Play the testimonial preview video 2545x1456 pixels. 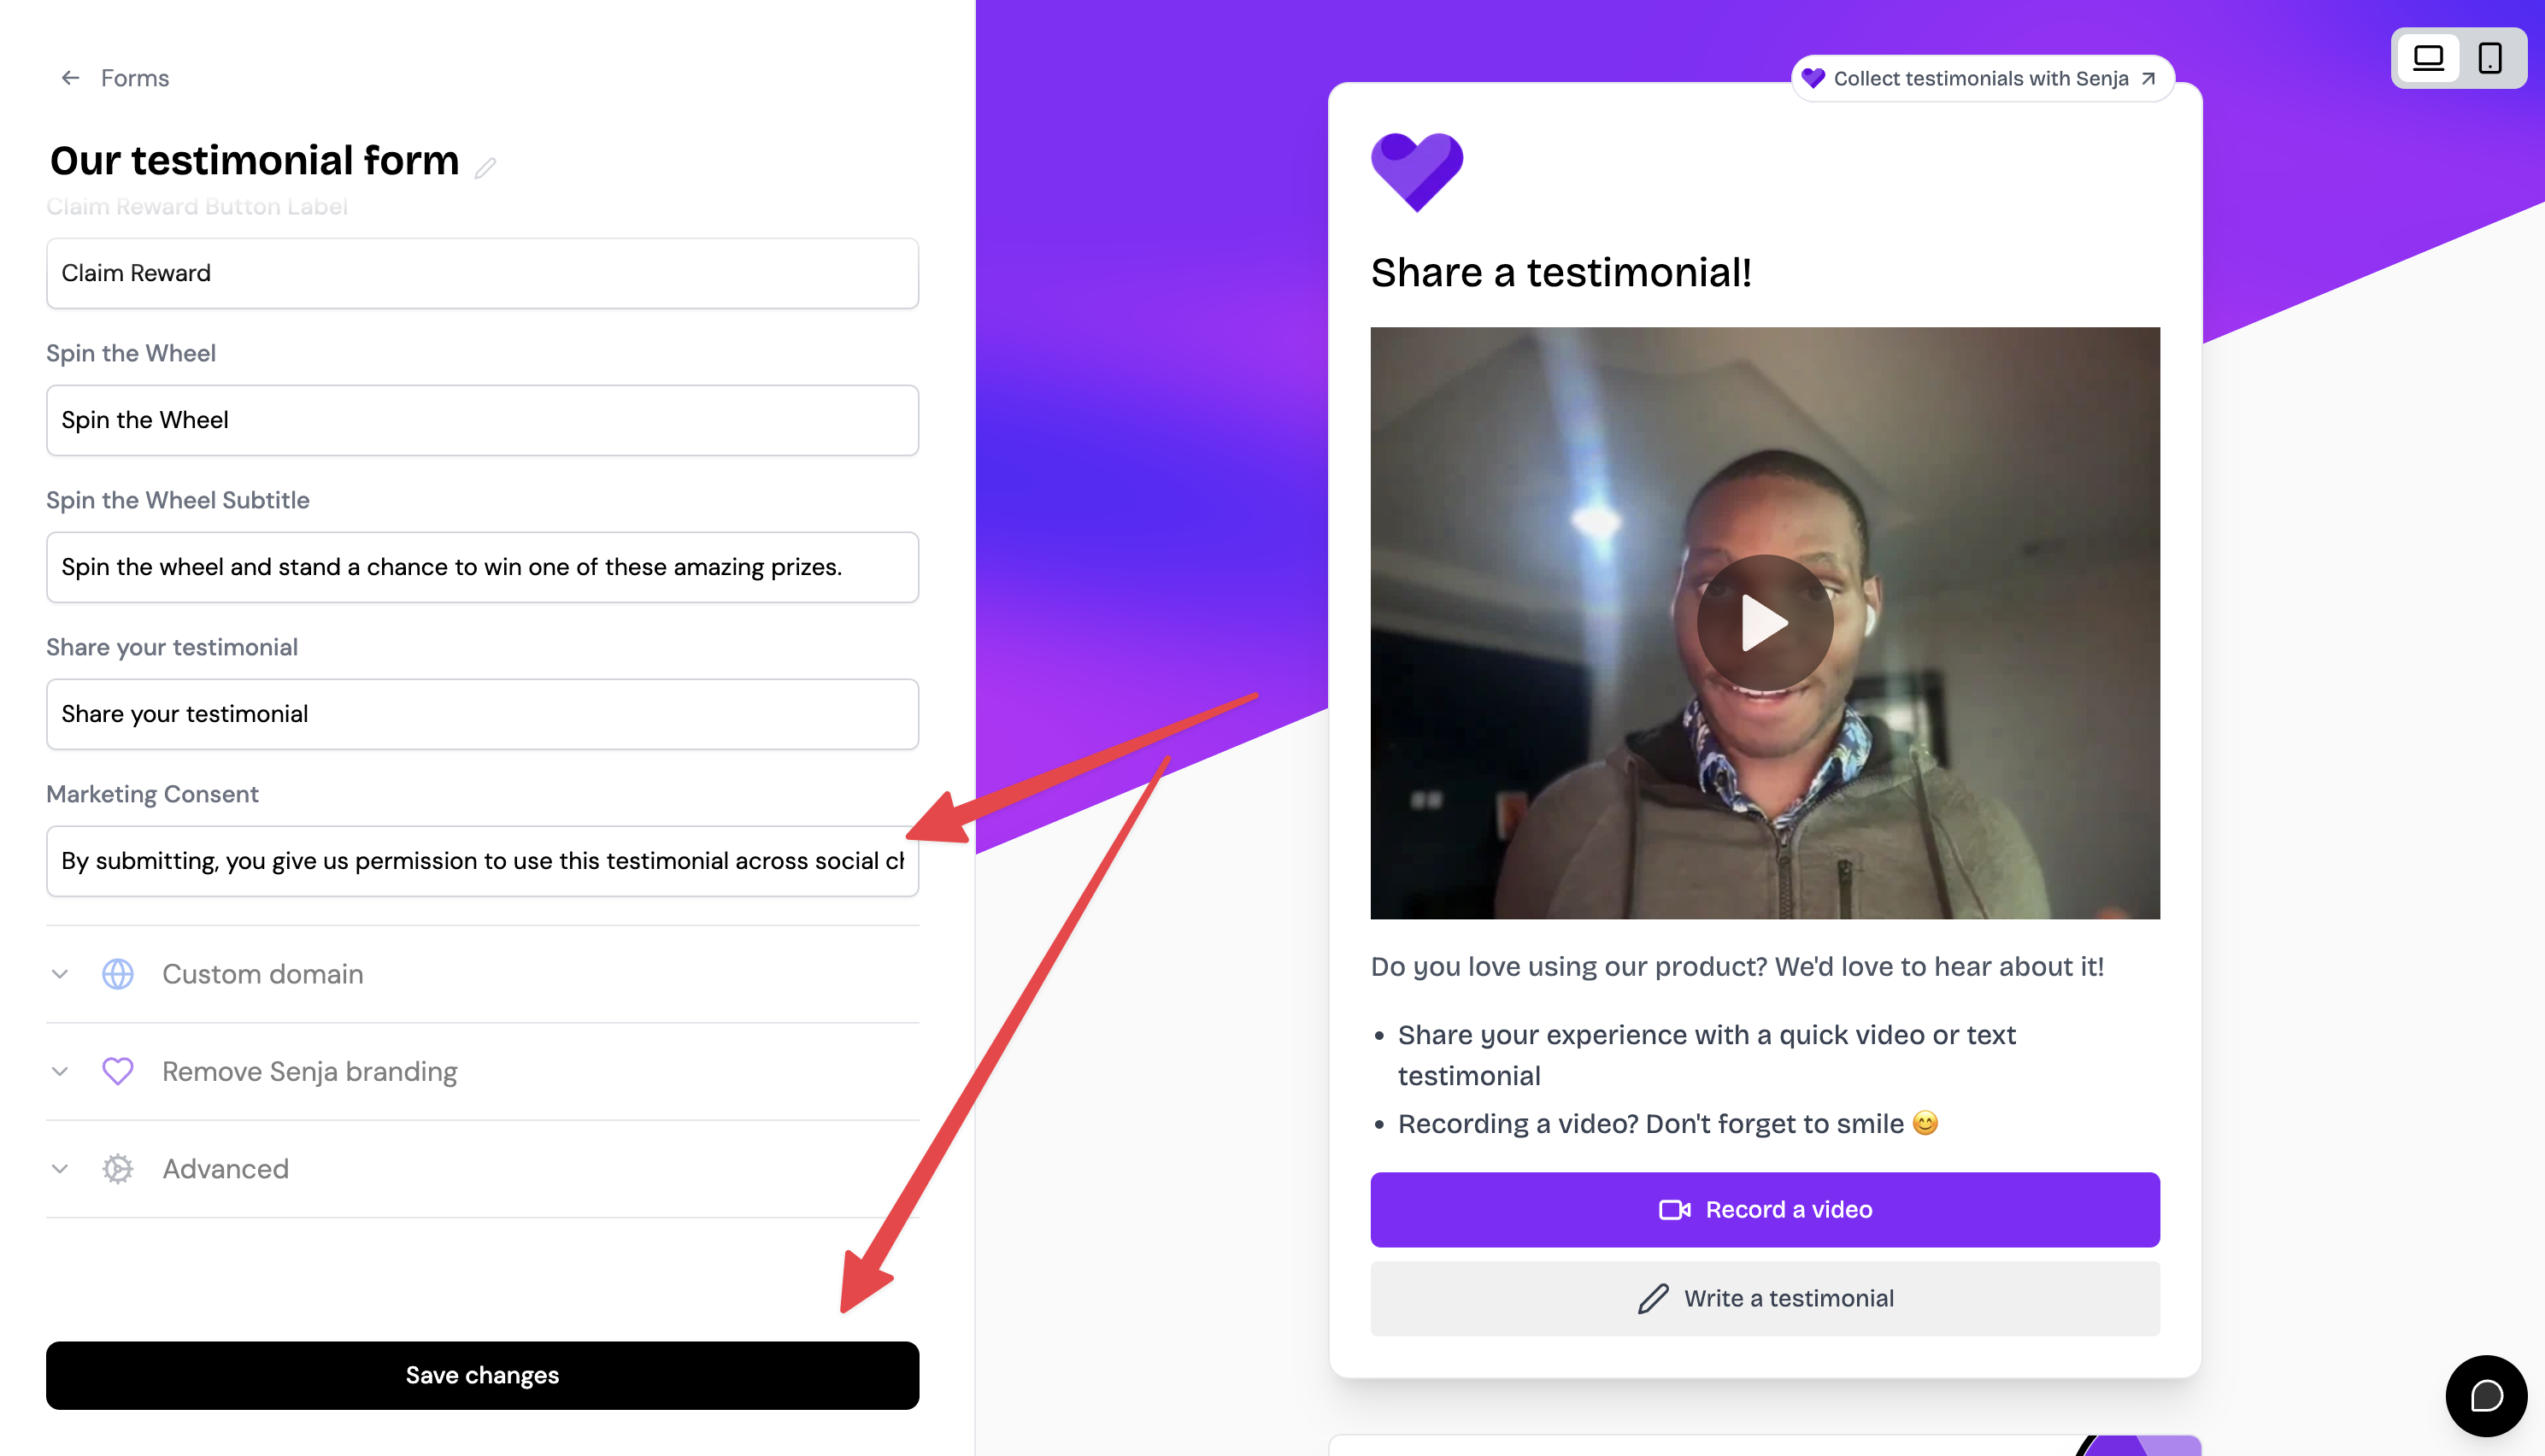pyautogui.click(x=1764, y=622)
